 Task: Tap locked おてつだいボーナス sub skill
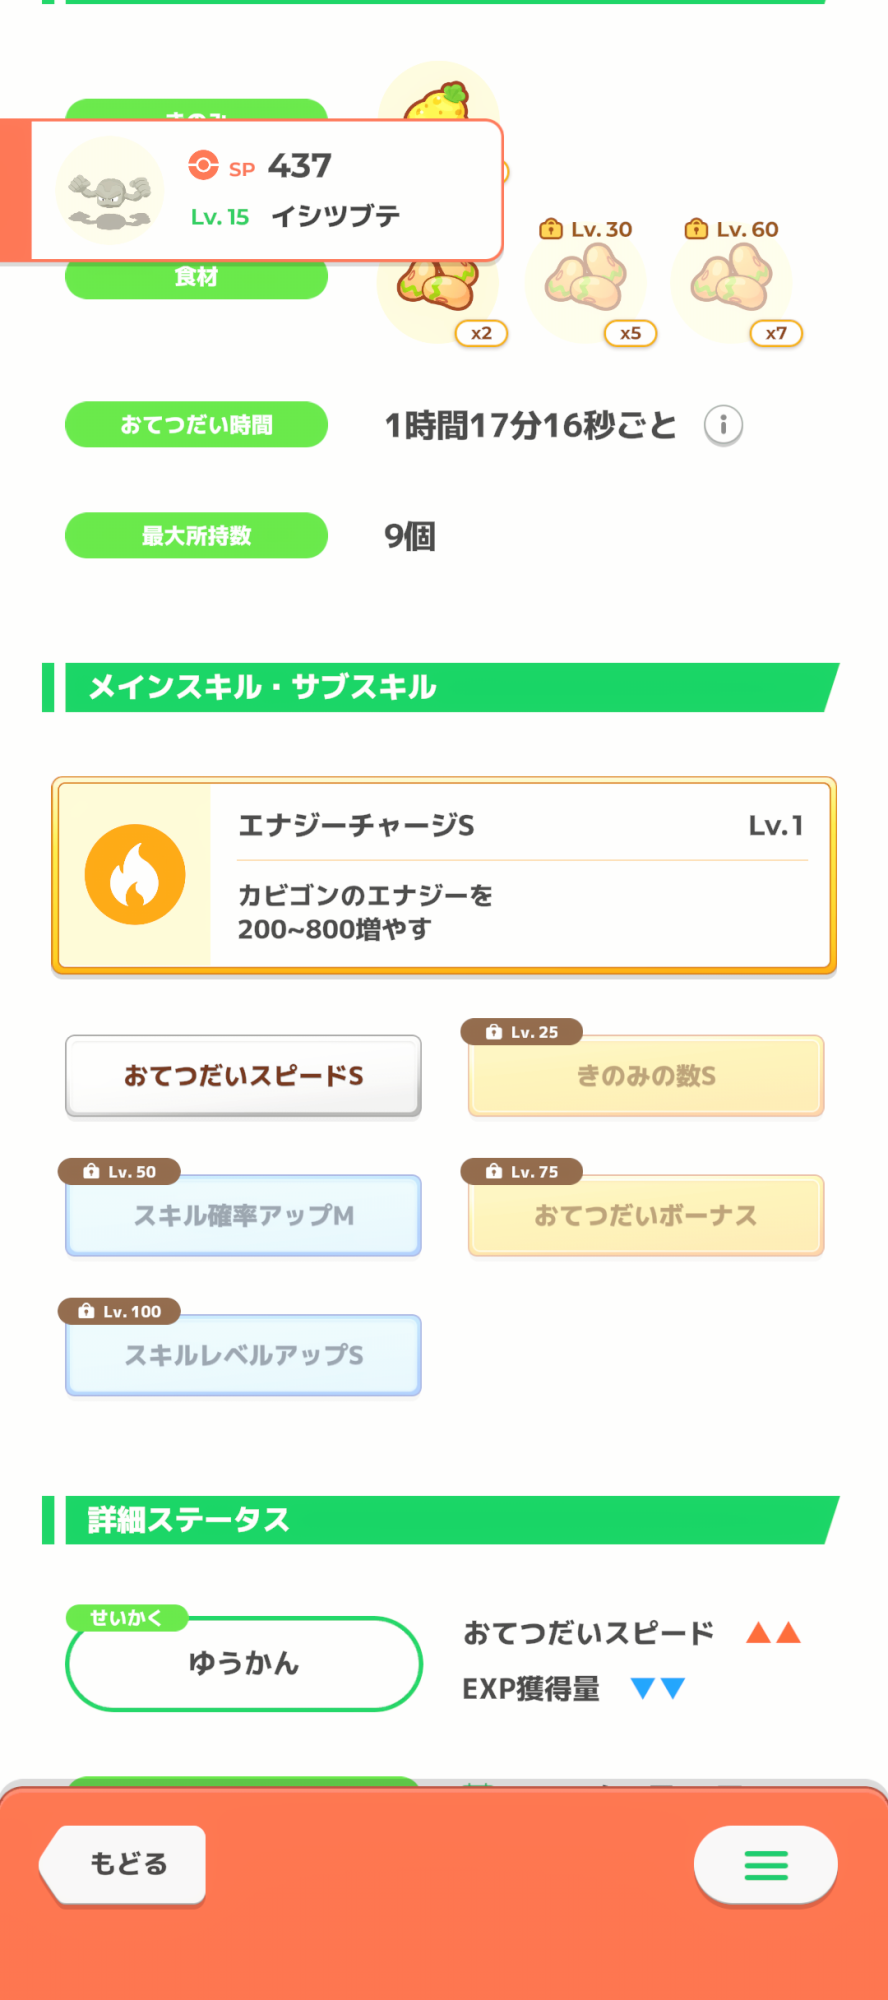click(x=646, y=1216)
